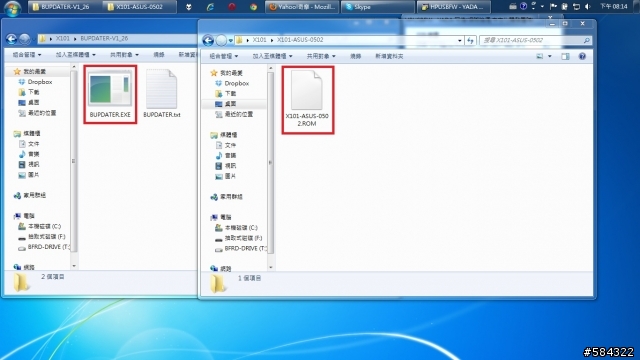
Task: Open recent pages dropdown in X101-ASUS-0502 window
Action: (231, 40)
